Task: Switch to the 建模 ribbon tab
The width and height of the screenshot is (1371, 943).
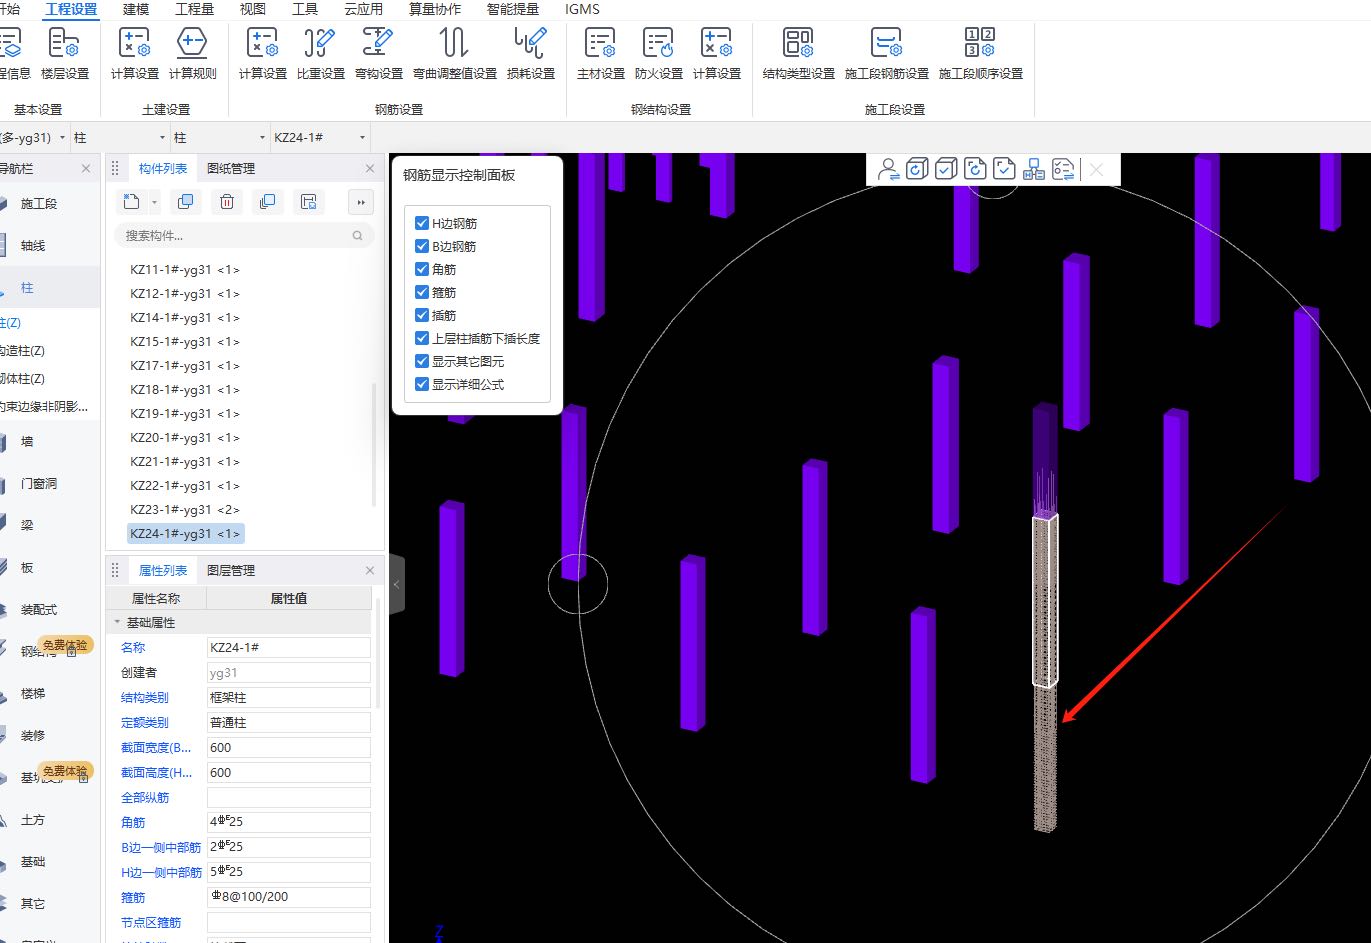Action: [136, 9]
